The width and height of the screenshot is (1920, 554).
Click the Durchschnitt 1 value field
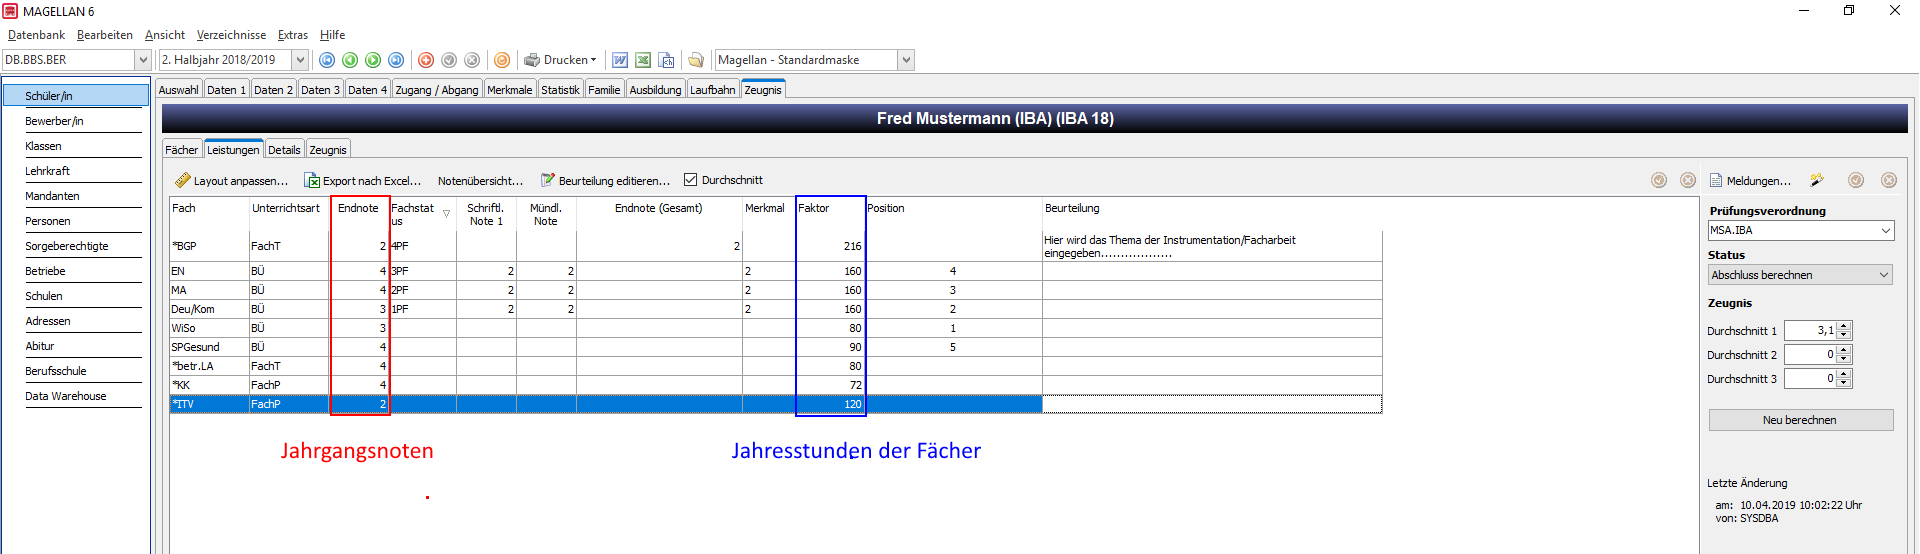pos(1810,330)
